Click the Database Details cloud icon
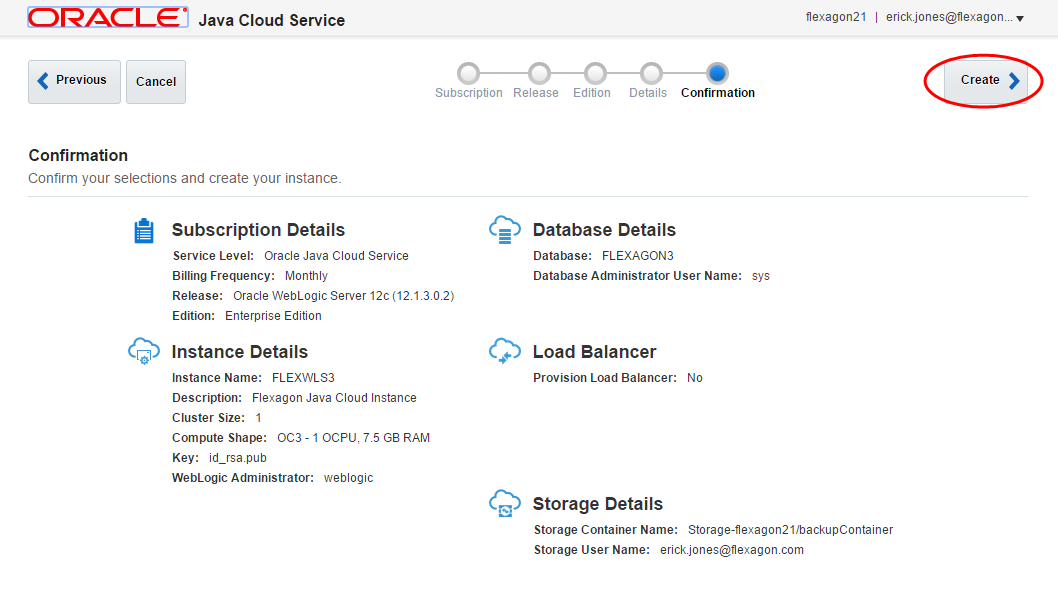1058x598 pixels. [x=505, y=229]
